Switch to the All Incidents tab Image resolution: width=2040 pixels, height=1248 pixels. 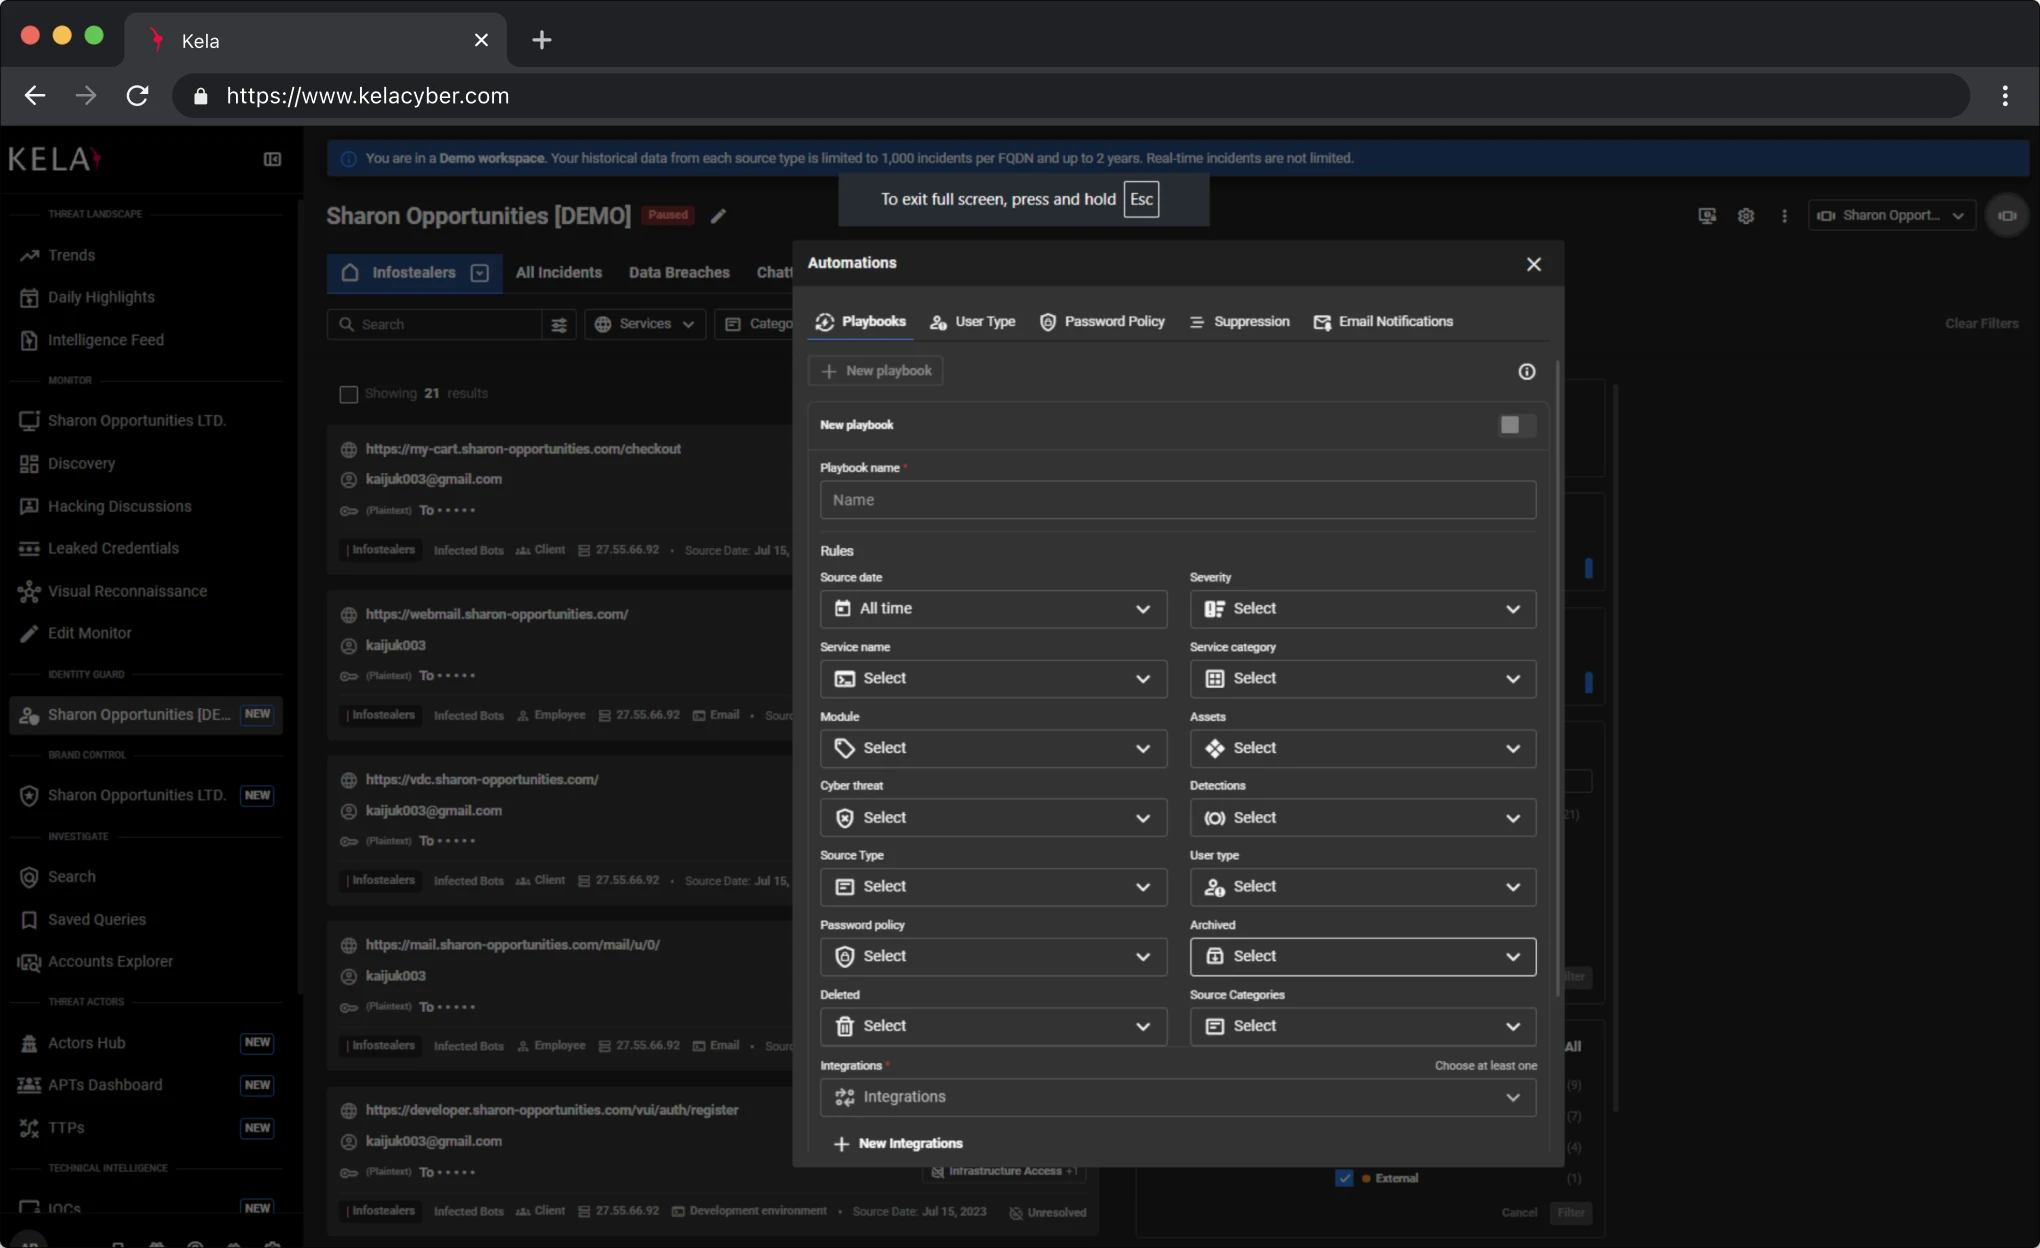(x=559, y=273)
